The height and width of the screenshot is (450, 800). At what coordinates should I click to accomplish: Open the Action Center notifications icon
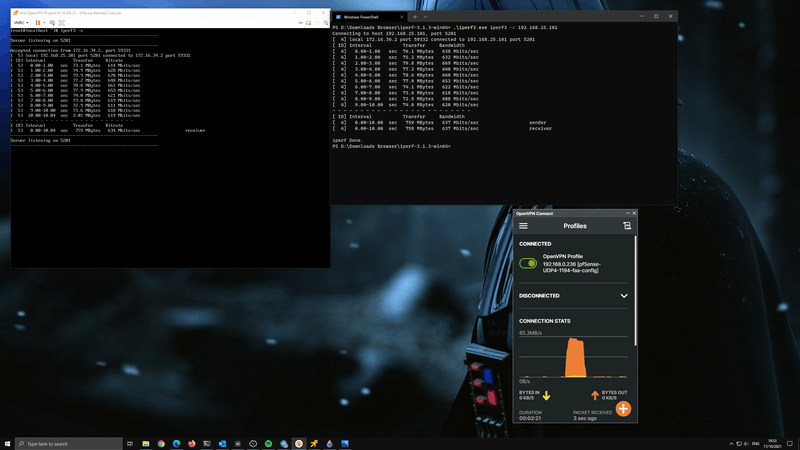(790, 443)
